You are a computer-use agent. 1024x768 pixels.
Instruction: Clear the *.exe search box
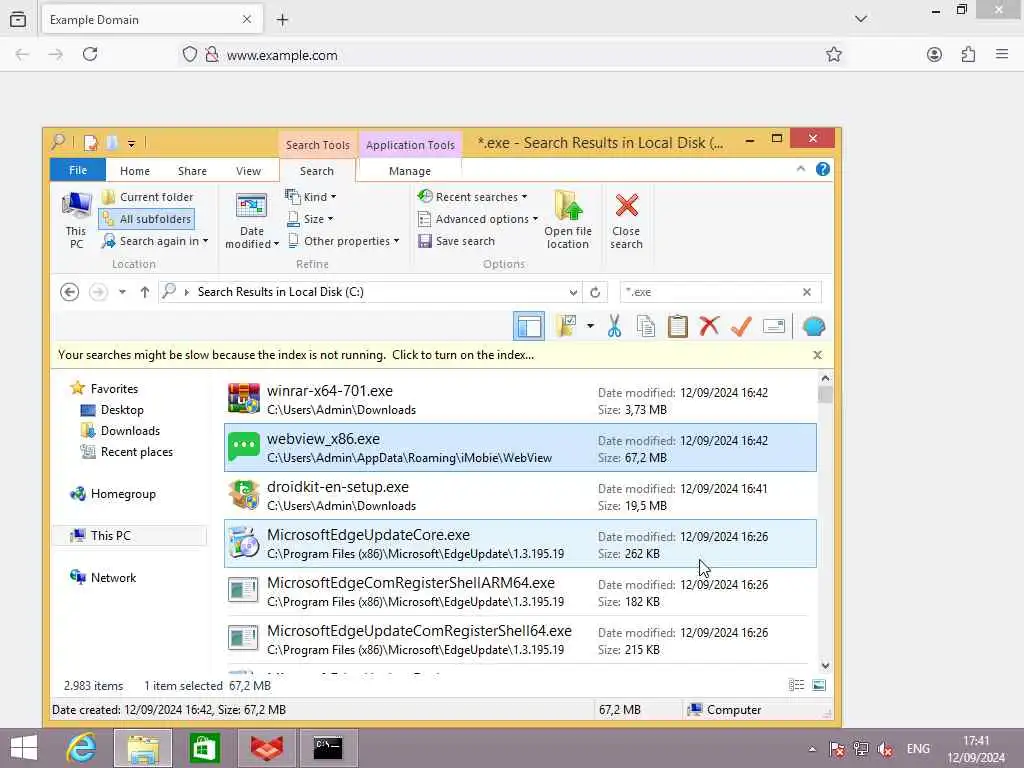coord(807,292)
